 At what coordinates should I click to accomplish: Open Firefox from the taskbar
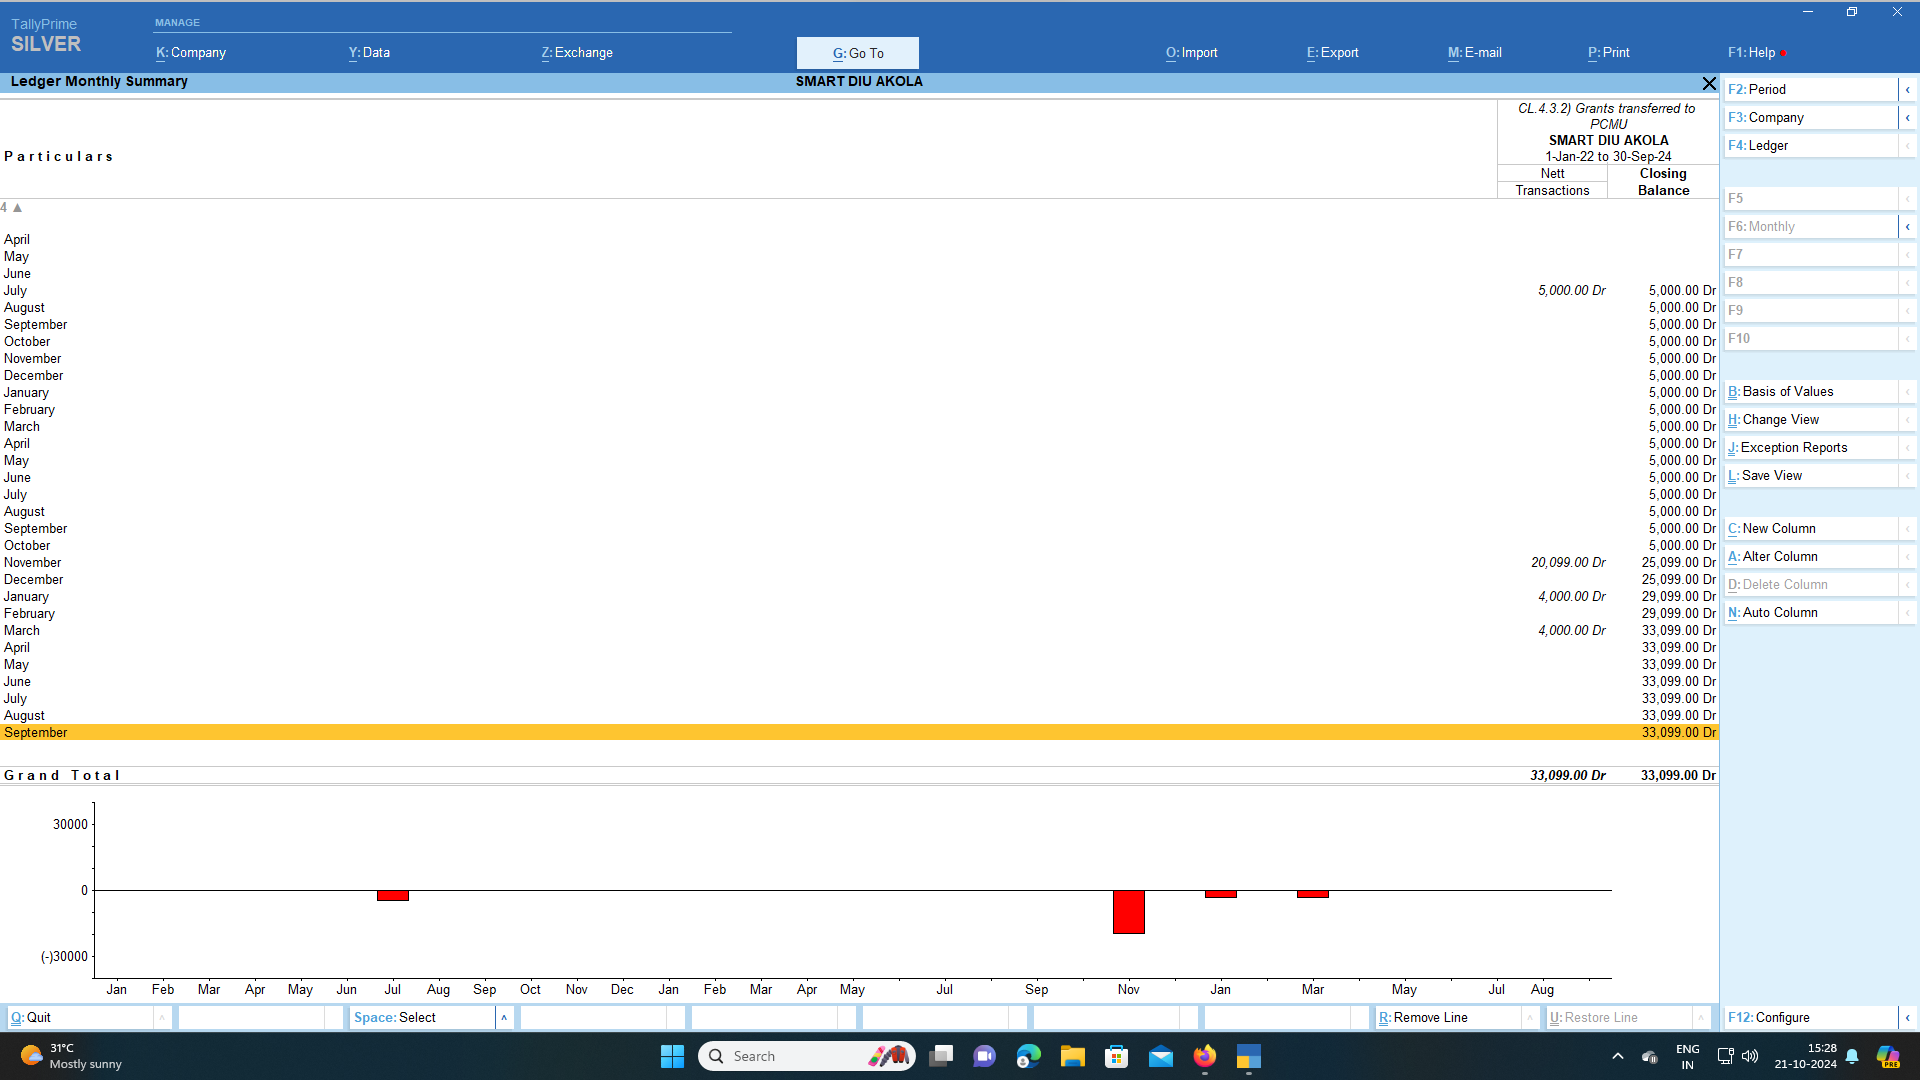click(x=1204, y=1056)
